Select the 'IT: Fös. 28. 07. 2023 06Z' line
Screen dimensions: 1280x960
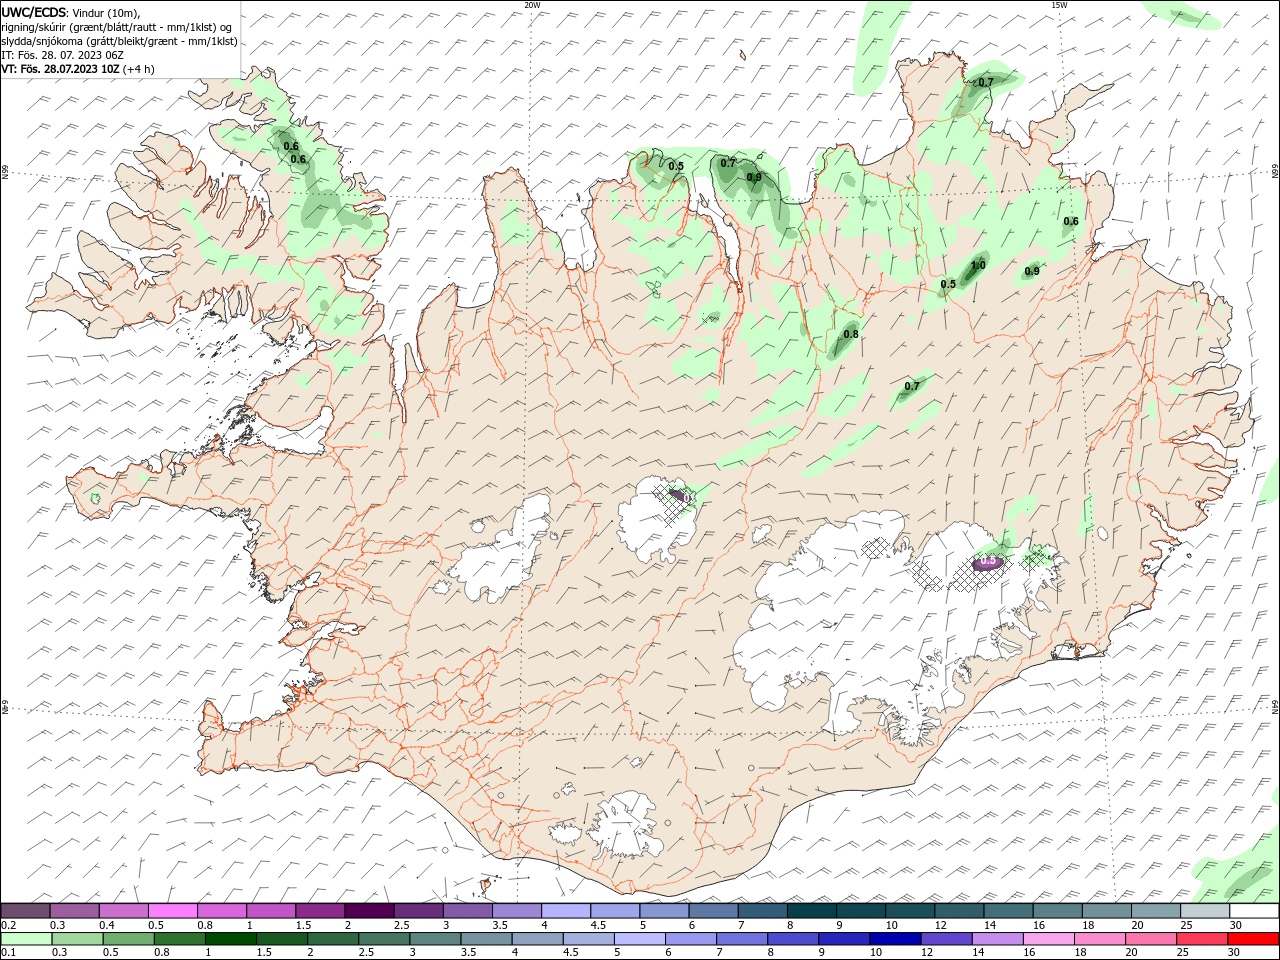tap(63, 55)
